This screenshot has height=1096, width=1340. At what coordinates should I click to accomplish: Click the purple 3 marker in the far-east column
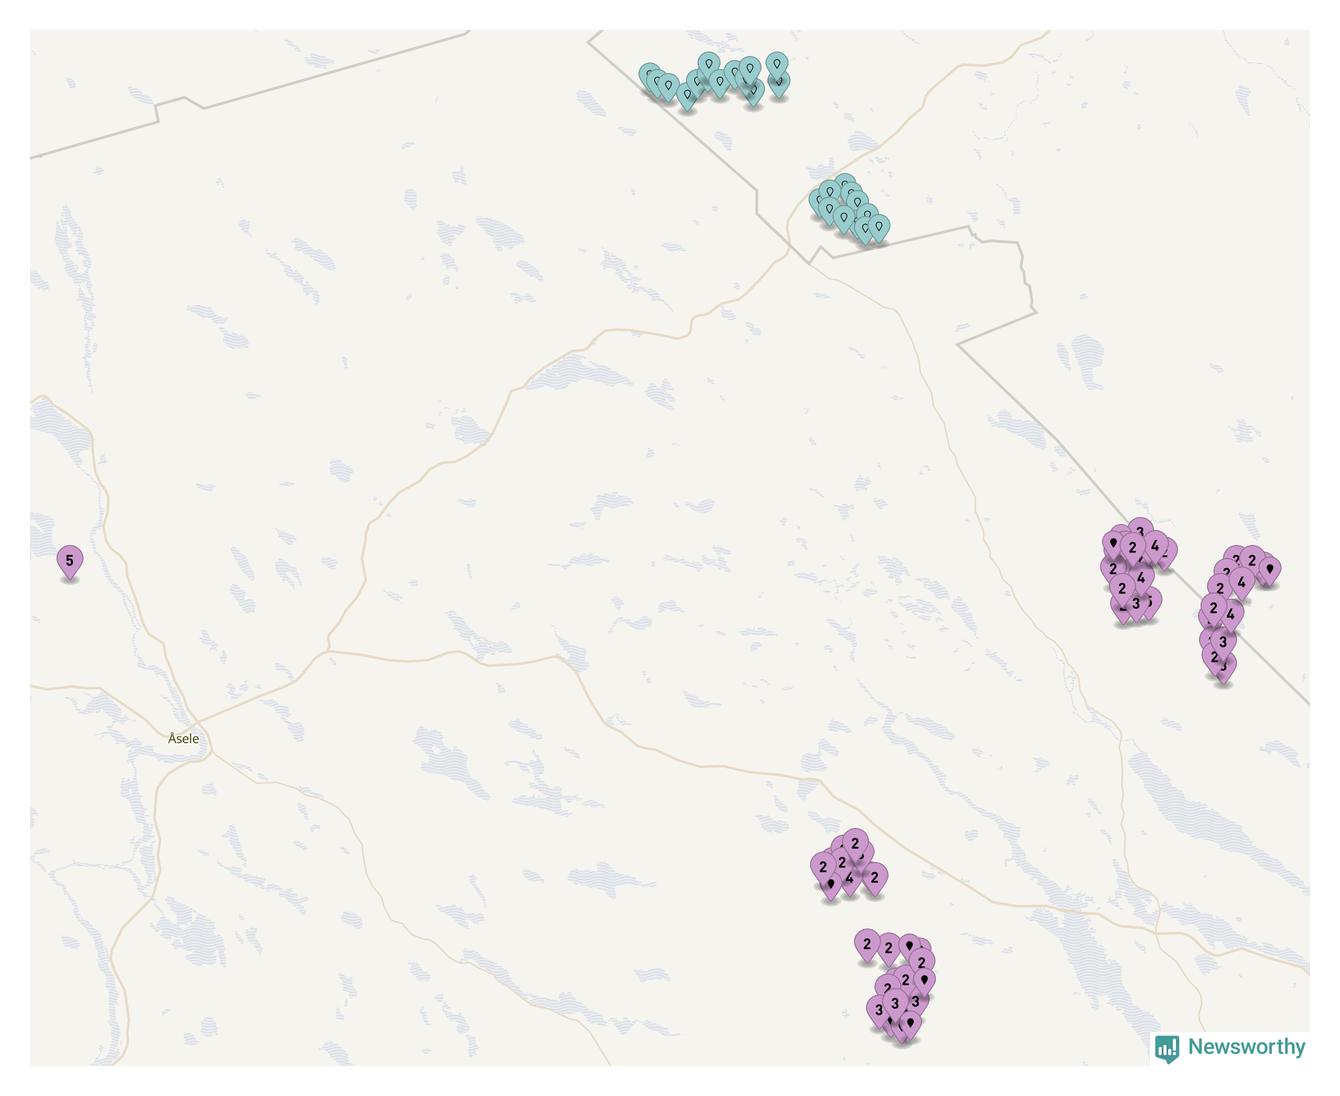(1222, 643)
